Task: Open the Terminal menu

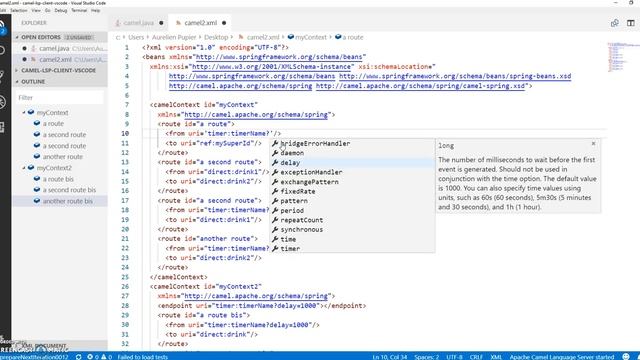Action: pyautogui.click(x=79, y=10)
